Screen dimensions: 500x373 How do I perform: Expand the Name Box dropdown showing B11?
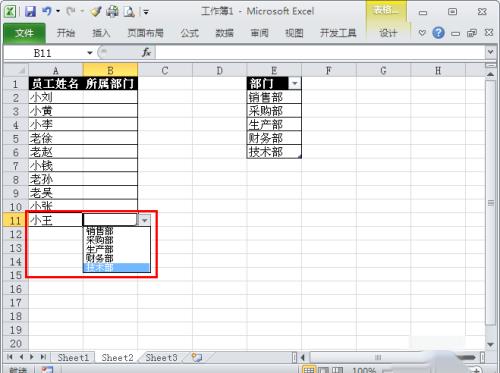(90, 53)
